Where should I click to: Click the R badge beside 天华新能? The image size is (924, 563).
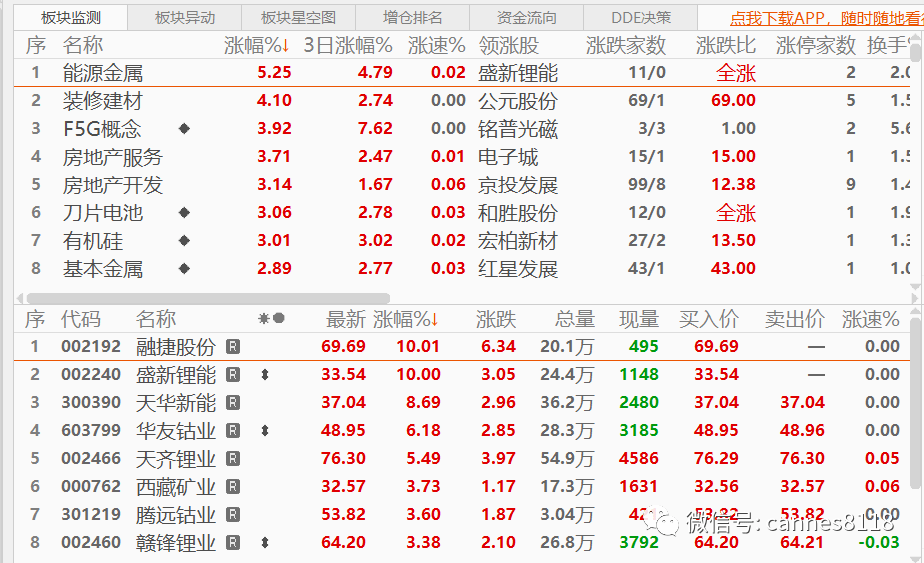pos(233,403)
